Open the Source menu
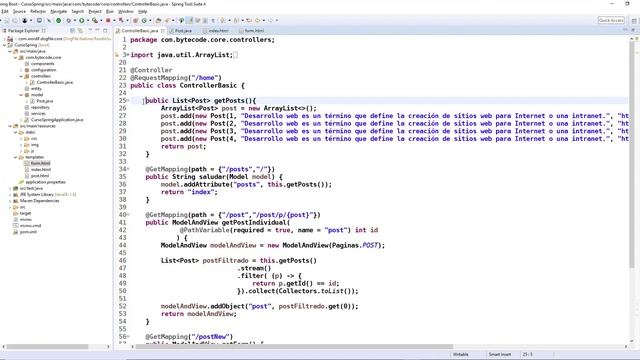The height and width of the screenshot is (360, 640). 19,11
